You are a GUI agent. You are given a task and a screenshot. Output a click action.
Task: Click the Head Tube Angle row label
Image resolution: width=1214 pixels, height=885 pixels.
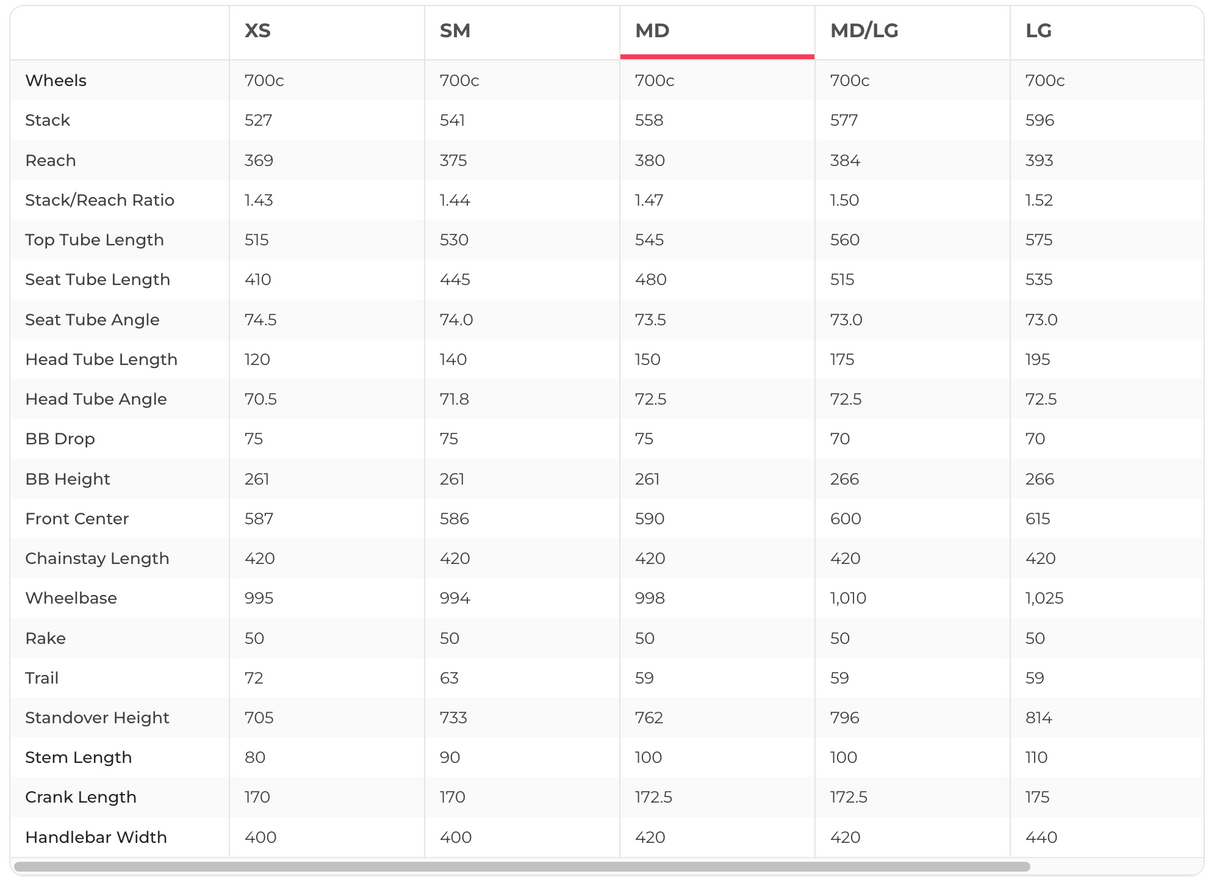click(96, 399)
